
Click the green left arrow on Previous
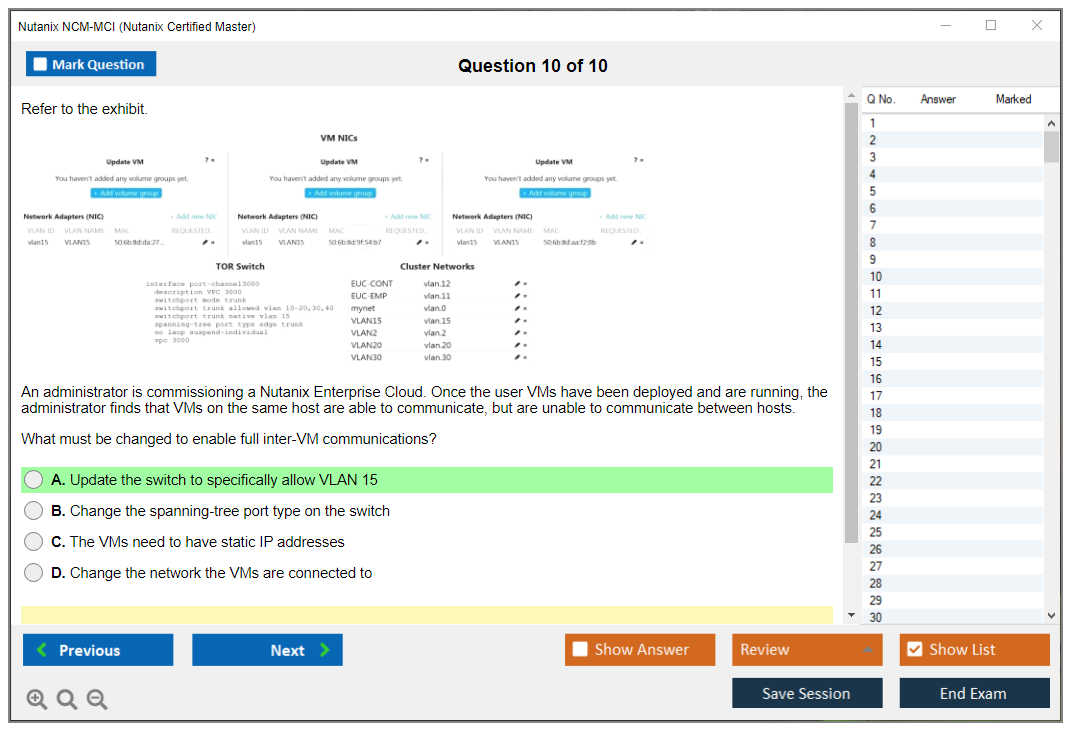[42, 650]
